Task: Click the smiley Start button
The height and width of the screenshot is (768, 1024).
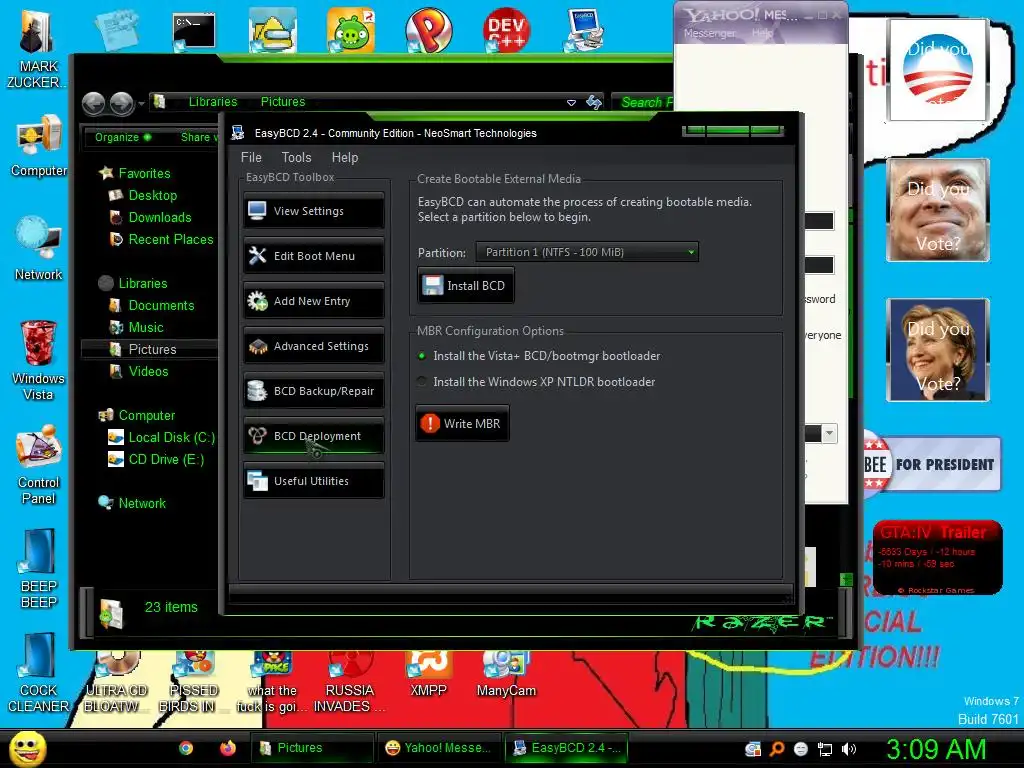Action: (28, 748)
